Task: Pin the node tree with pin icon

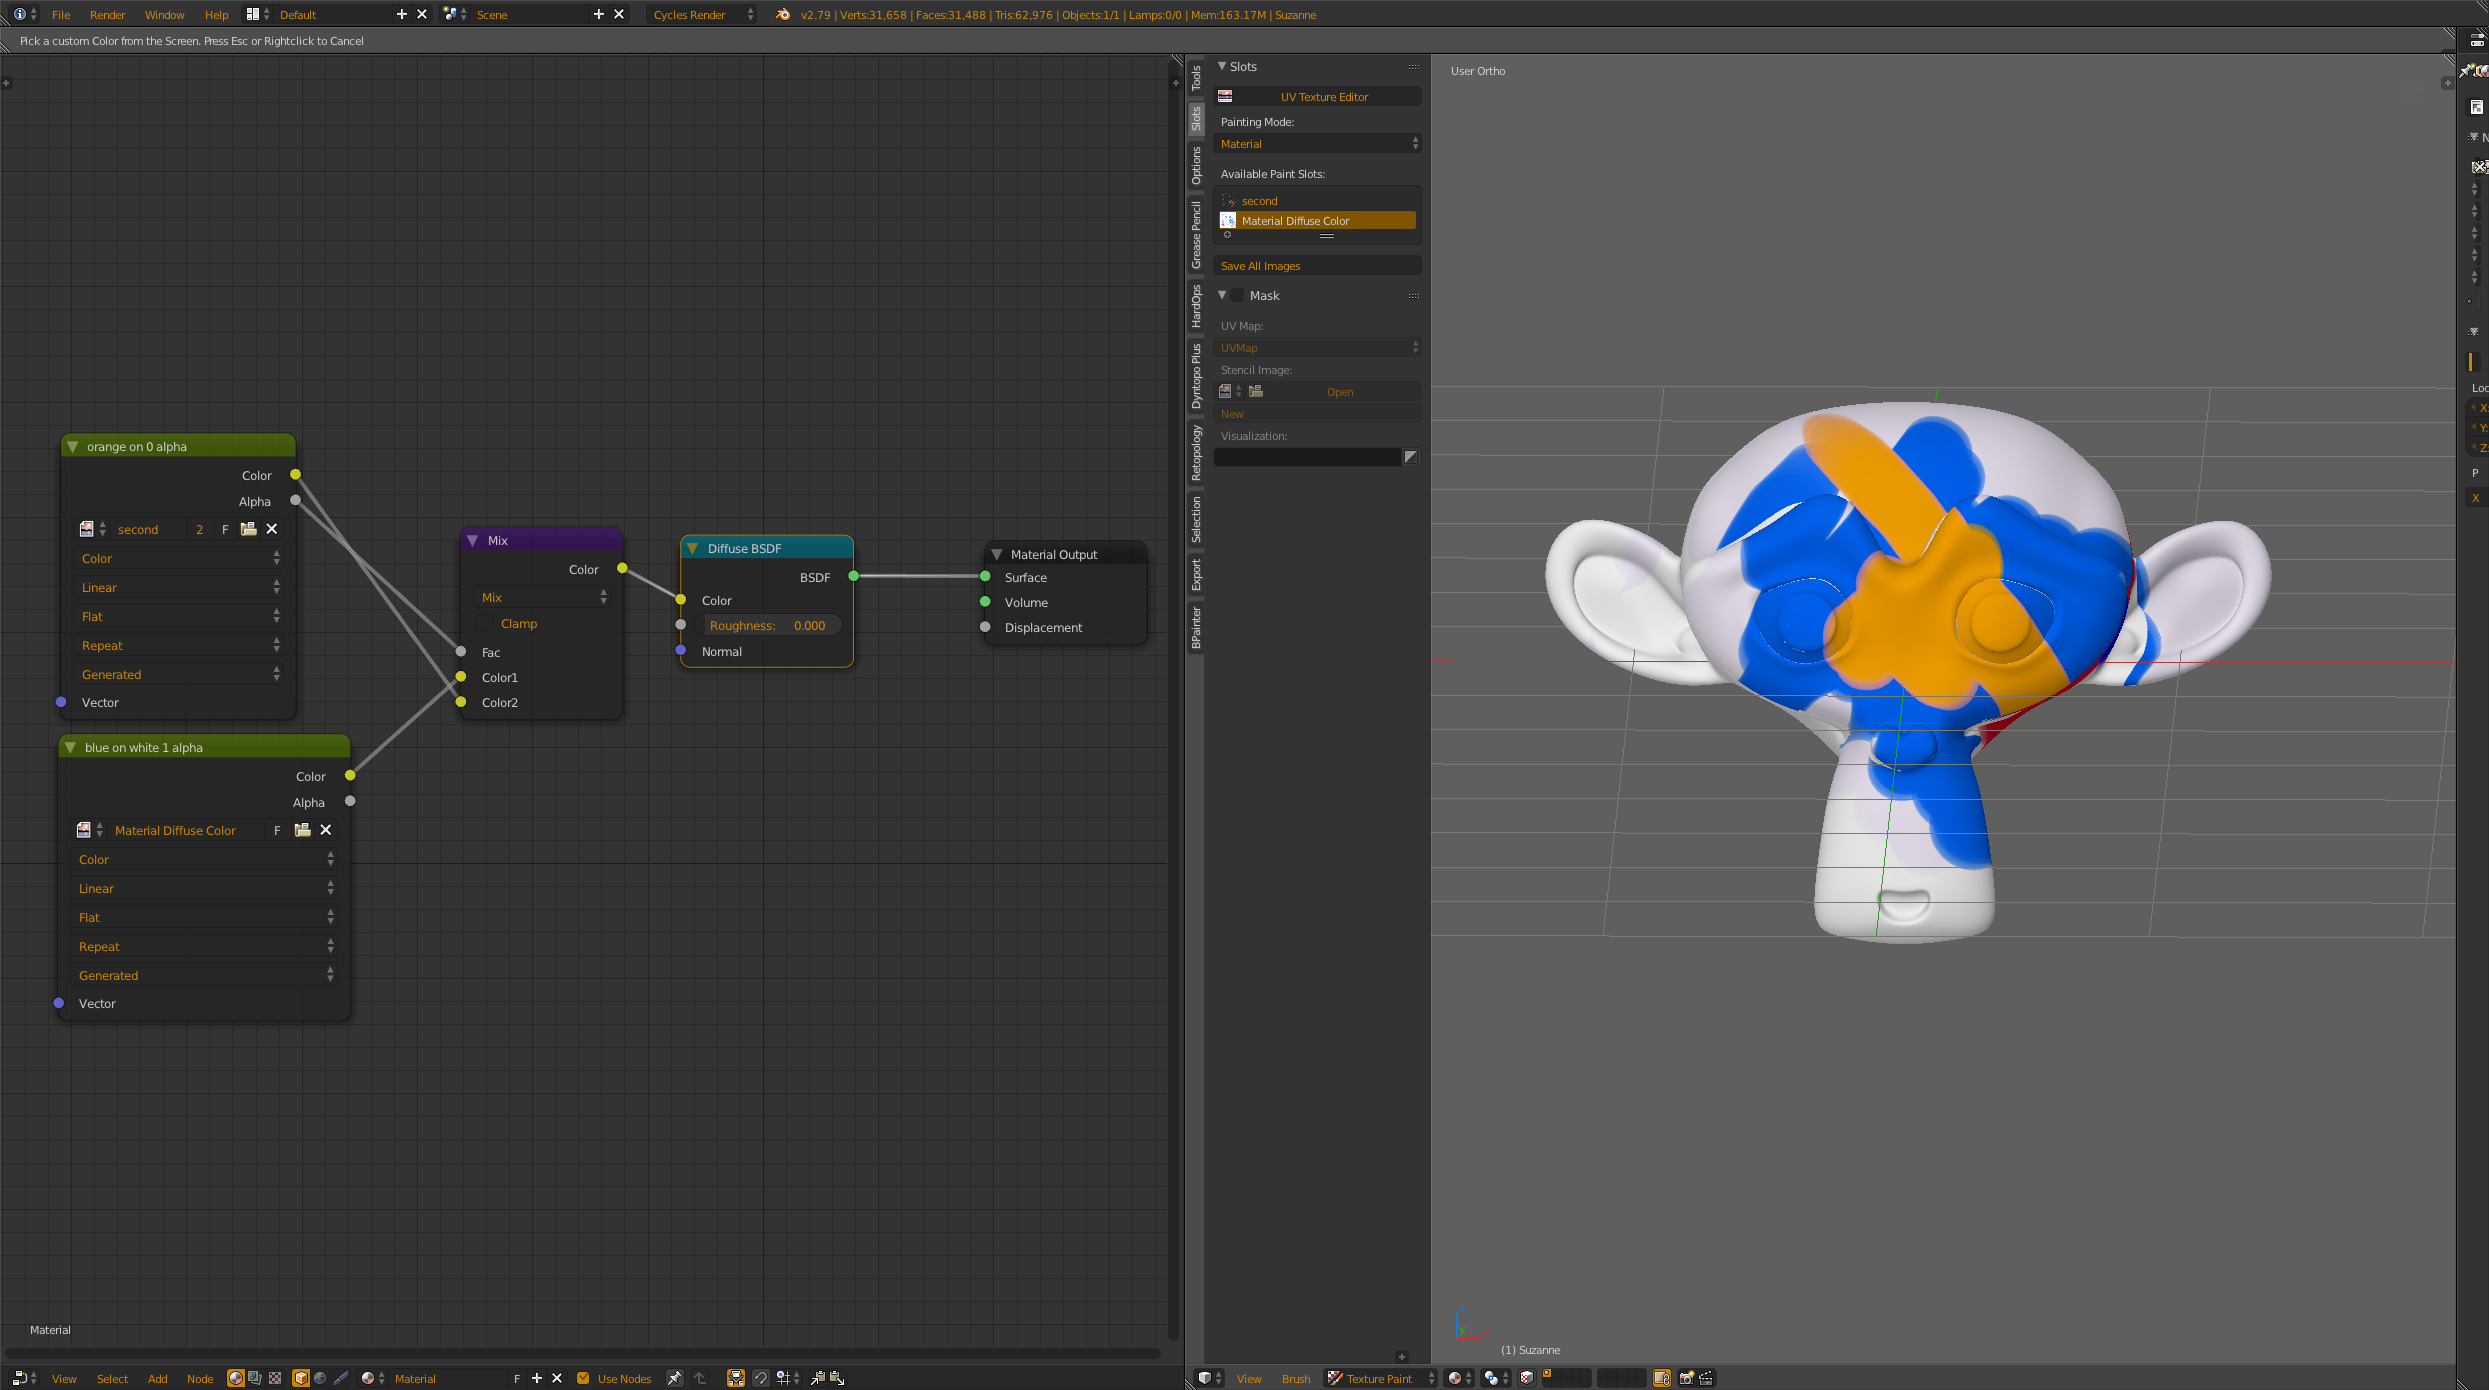Action: point(675,1378)
